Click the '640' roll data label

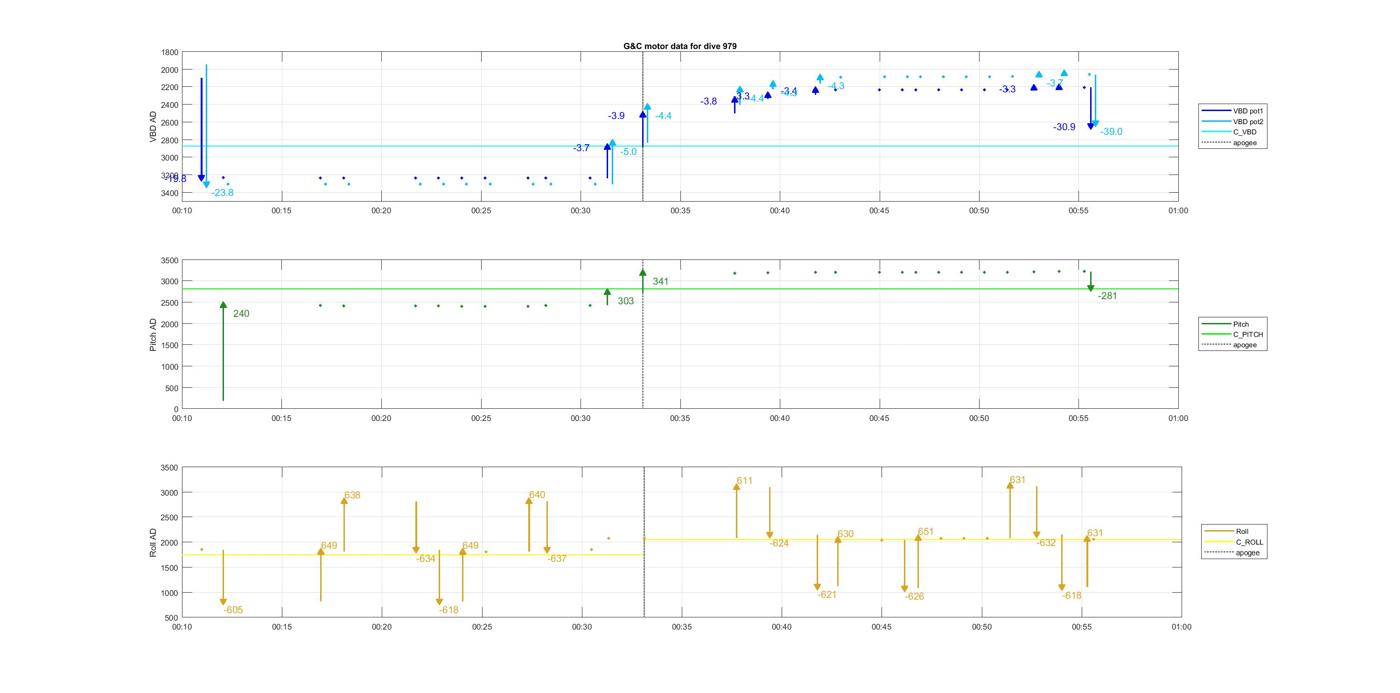coord(537,495)
